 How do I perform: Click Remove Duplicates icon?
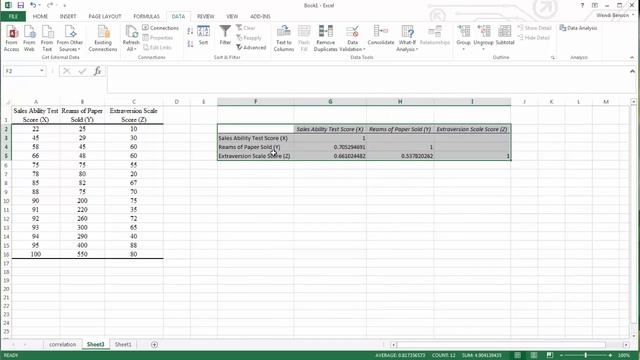(326, 38)
